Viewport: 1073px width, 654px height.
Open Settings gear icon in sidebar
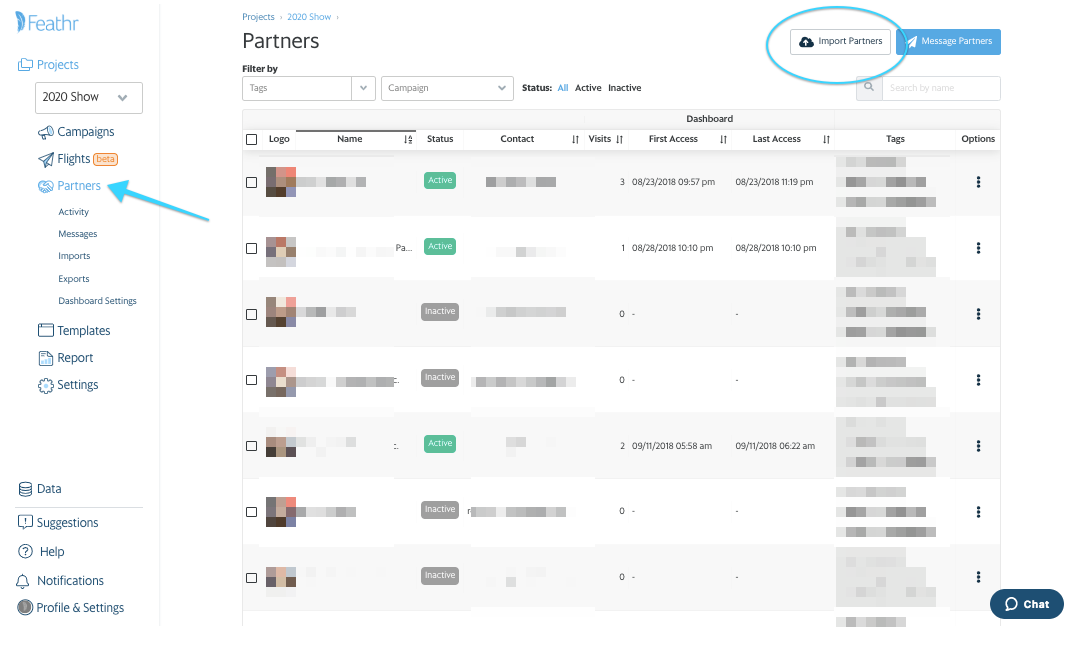tap(46, 385)
